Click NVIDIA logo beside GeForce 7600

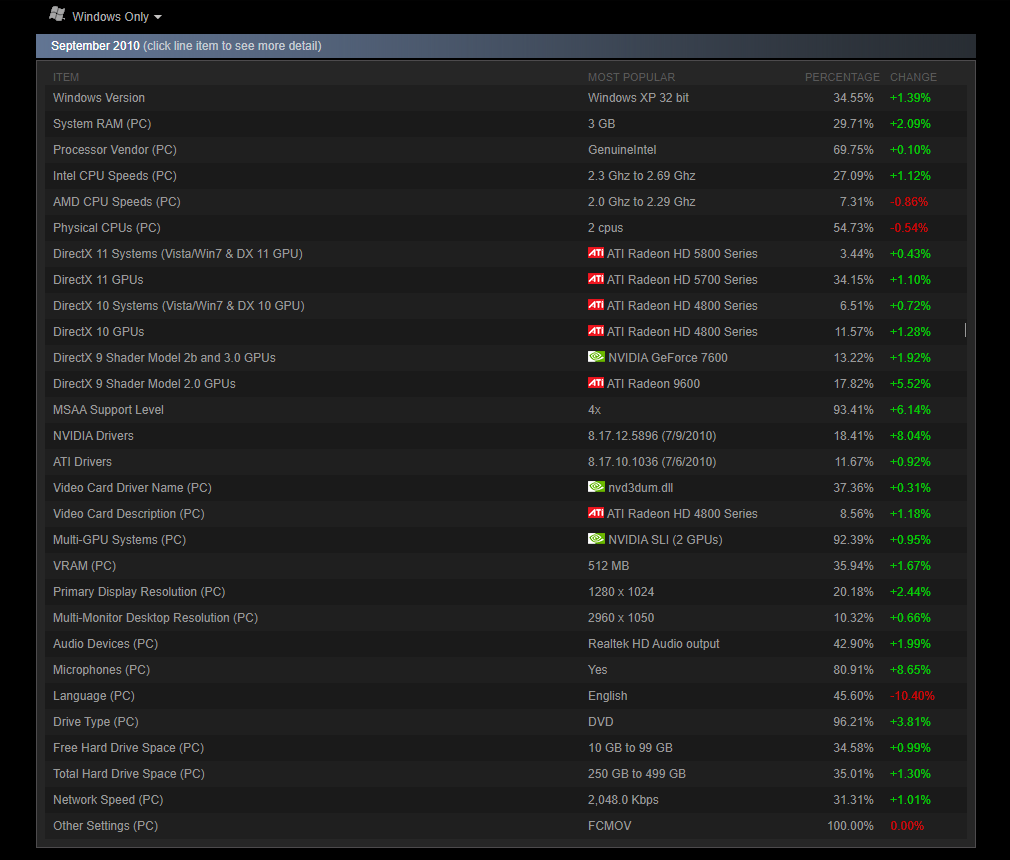point(596,357)
